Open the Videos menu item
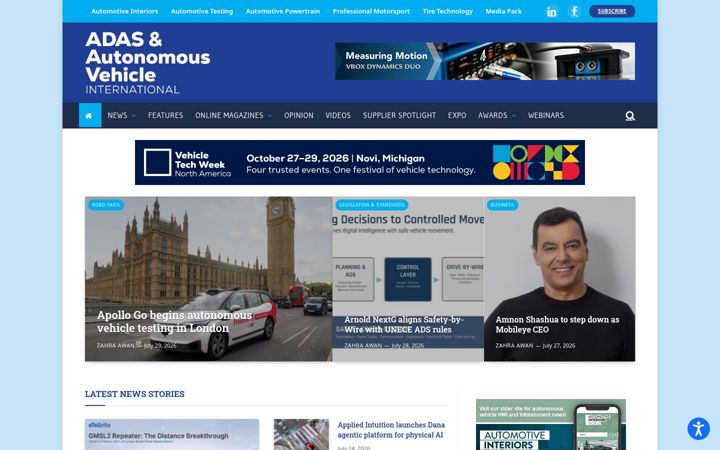This screenshot has height=450, width=720. pyautogui.click(x=338, y=115)
